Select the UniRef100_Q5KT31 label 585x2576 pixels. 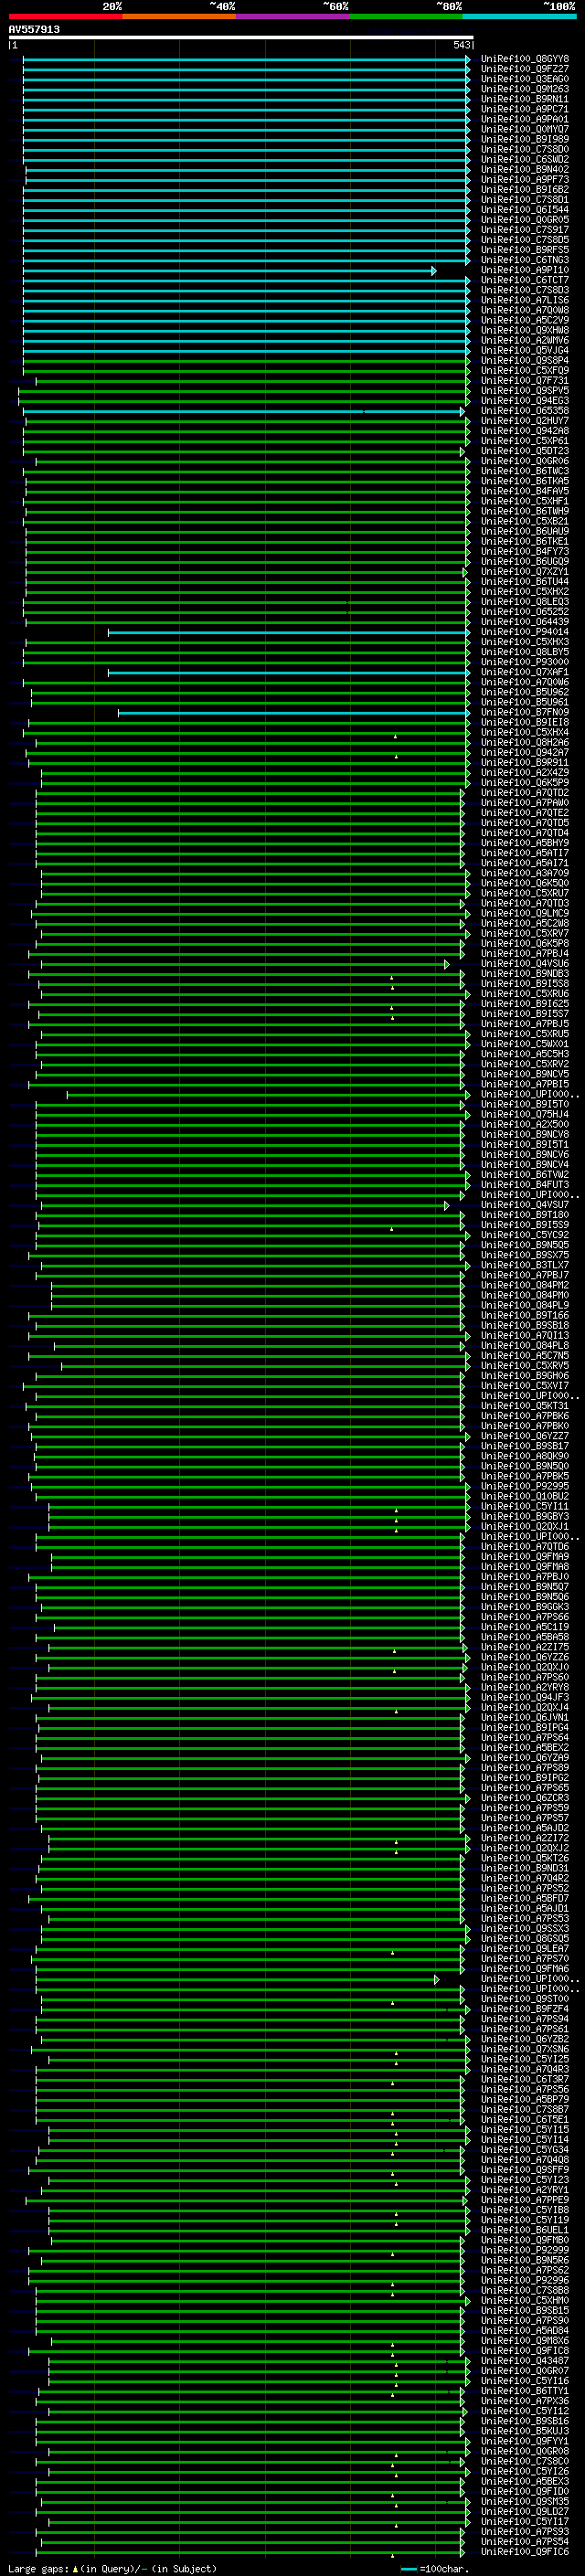pyautogui.click(x=524, y=1406)
